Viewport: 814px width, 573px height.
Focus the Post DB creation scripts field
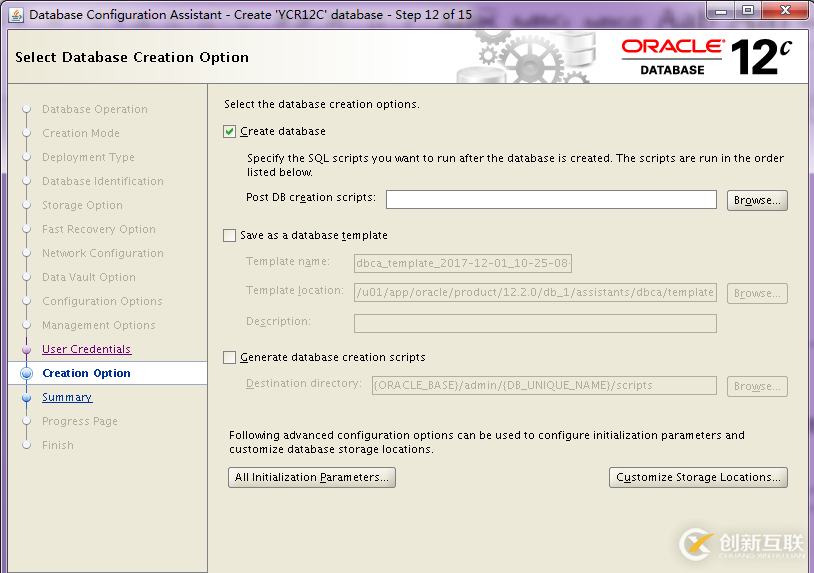[551, 200]
